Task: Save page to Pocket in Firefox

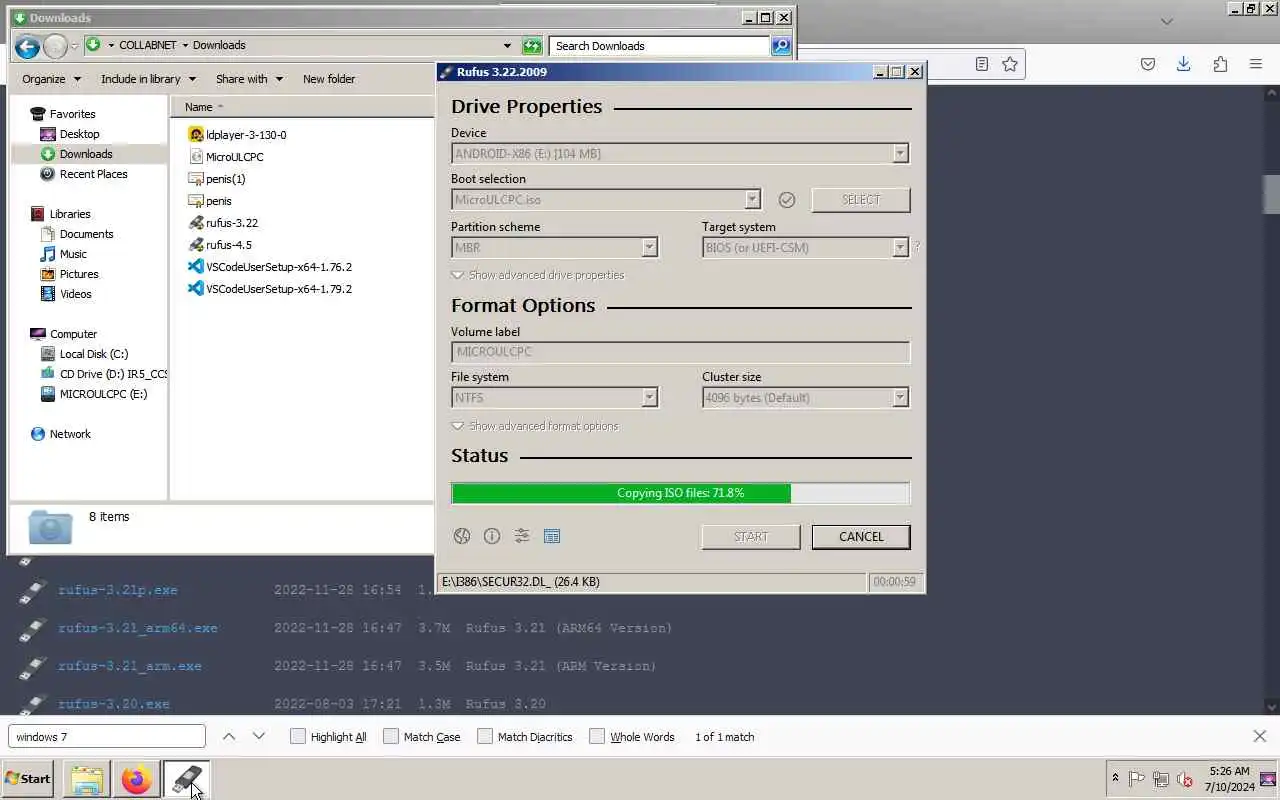Action: tap(1148, 64)
